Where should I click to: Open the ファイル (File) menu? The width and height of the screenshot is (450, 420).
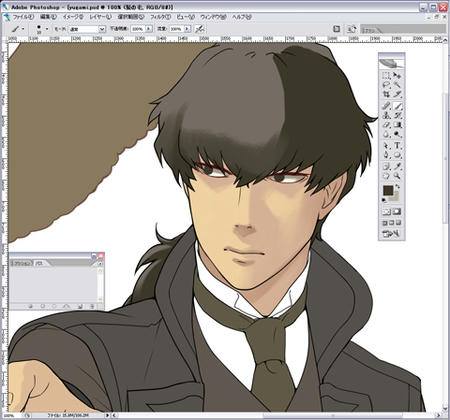(x=23, y=17)
